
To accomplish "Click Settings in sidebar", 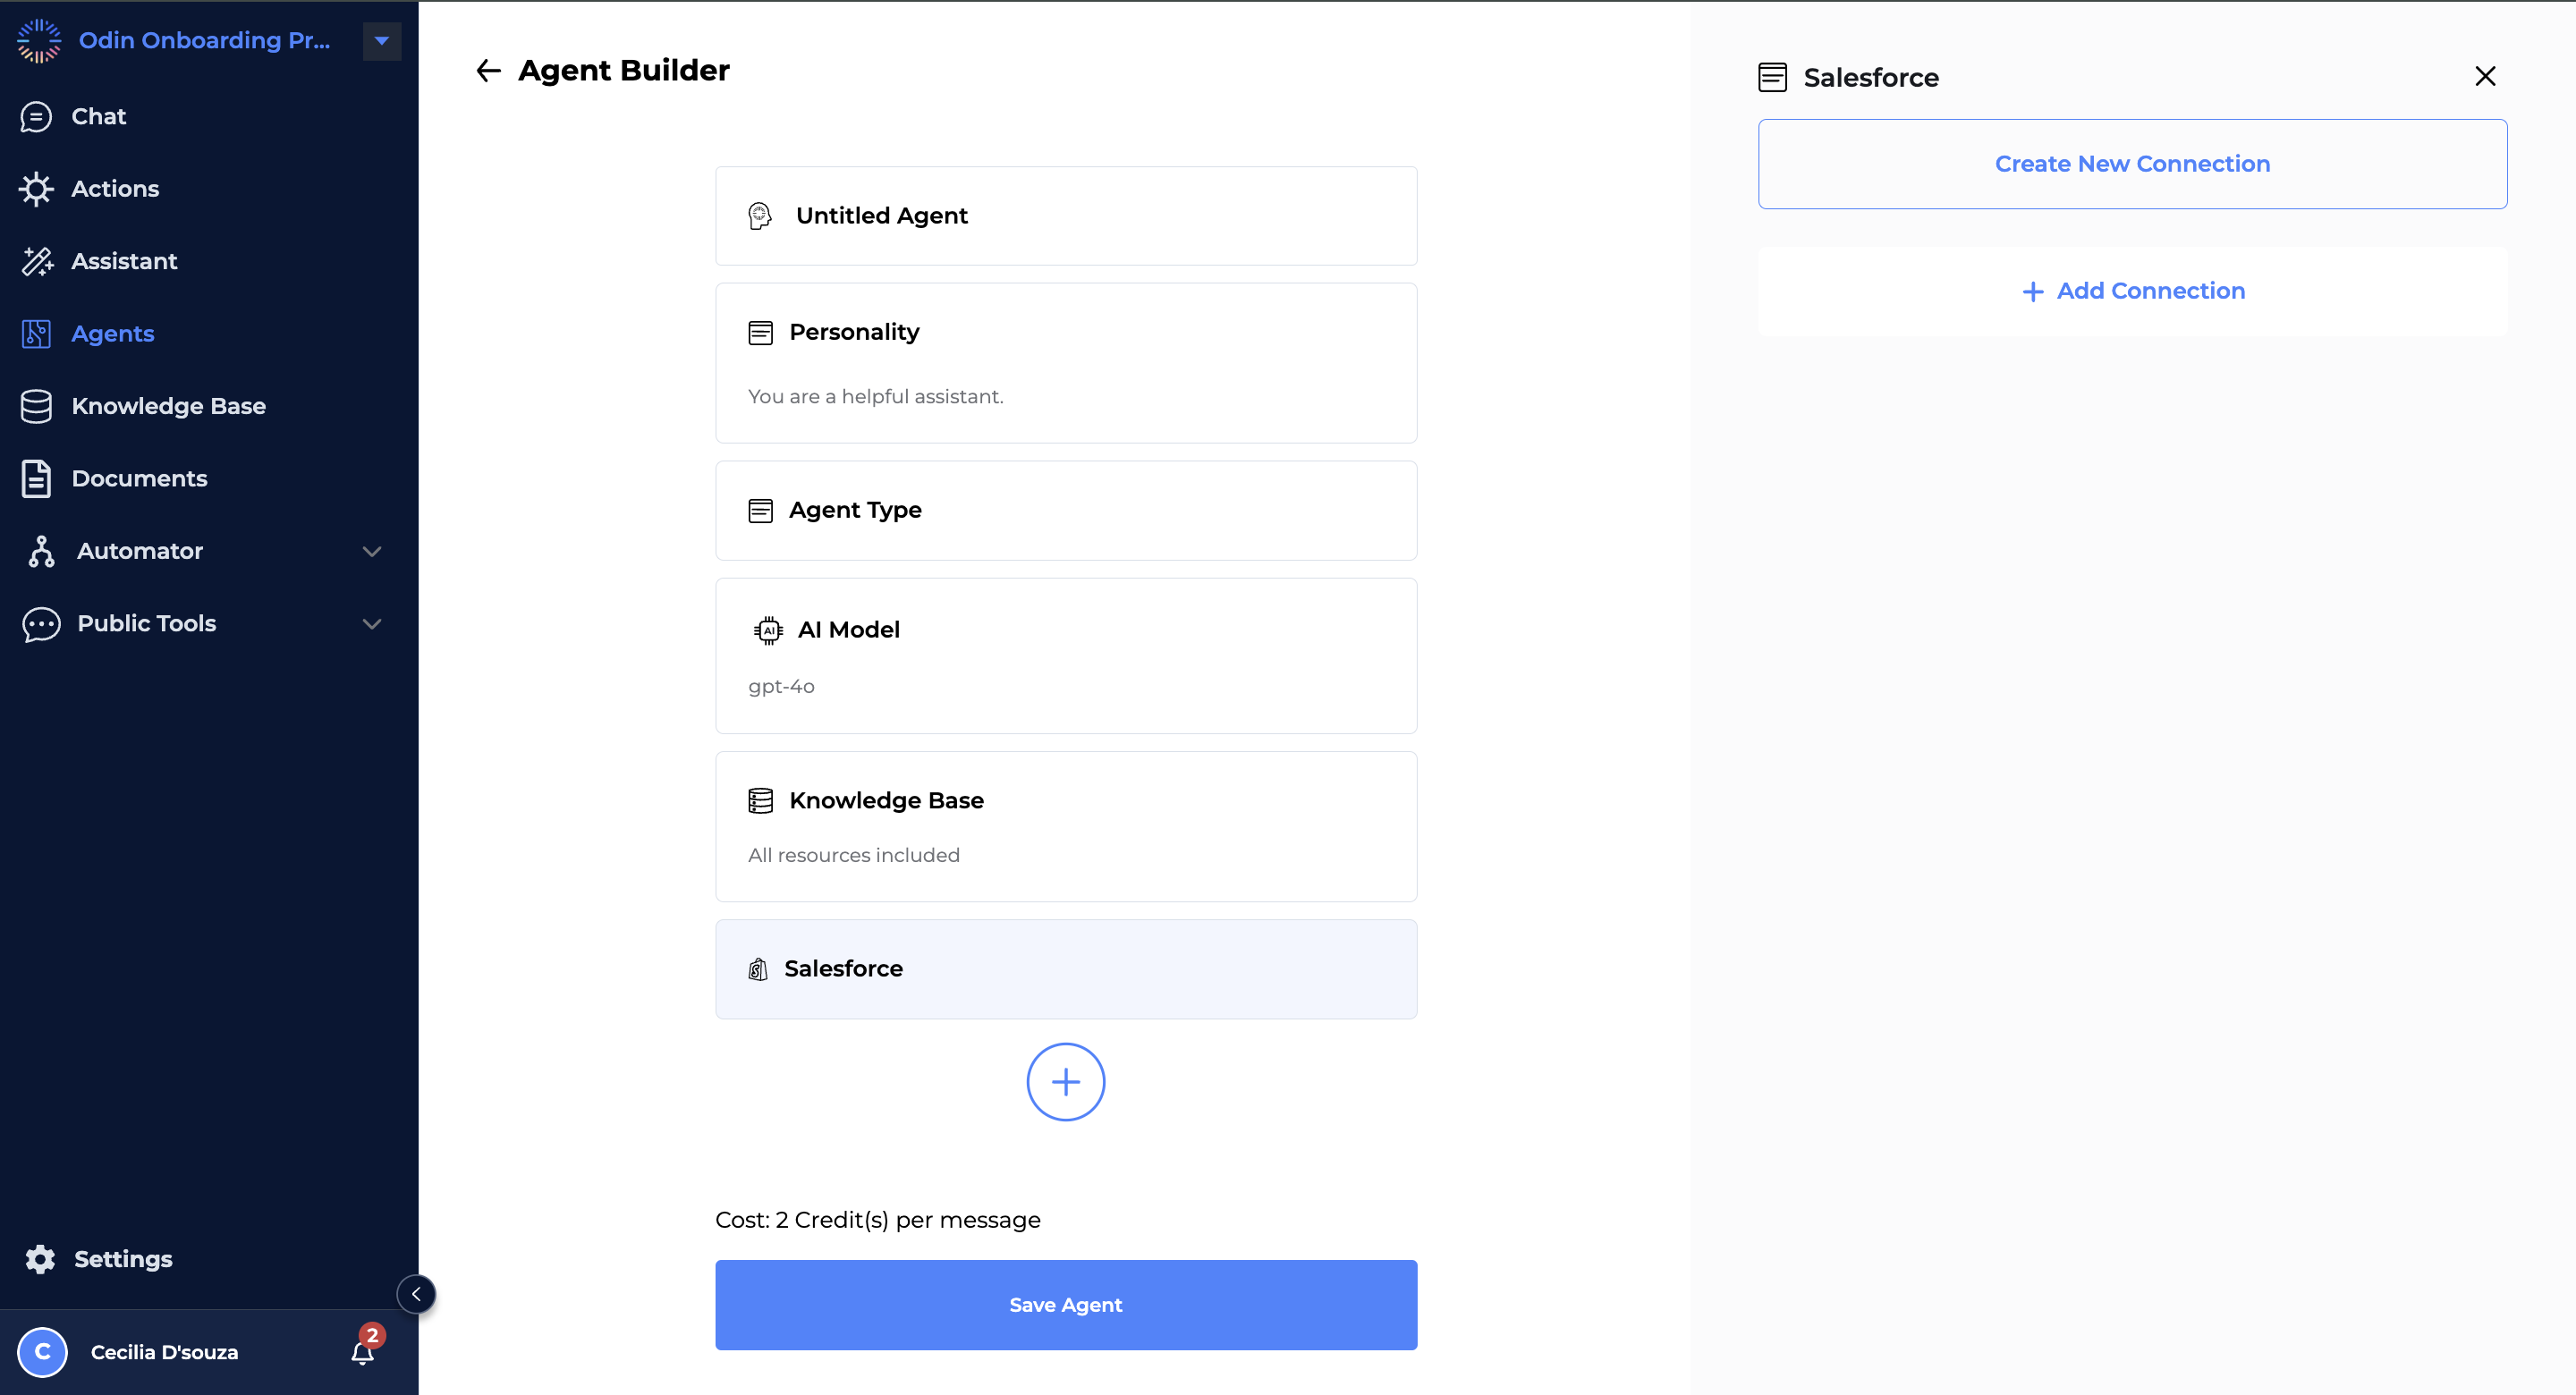I will click(x=122, y=1259).
